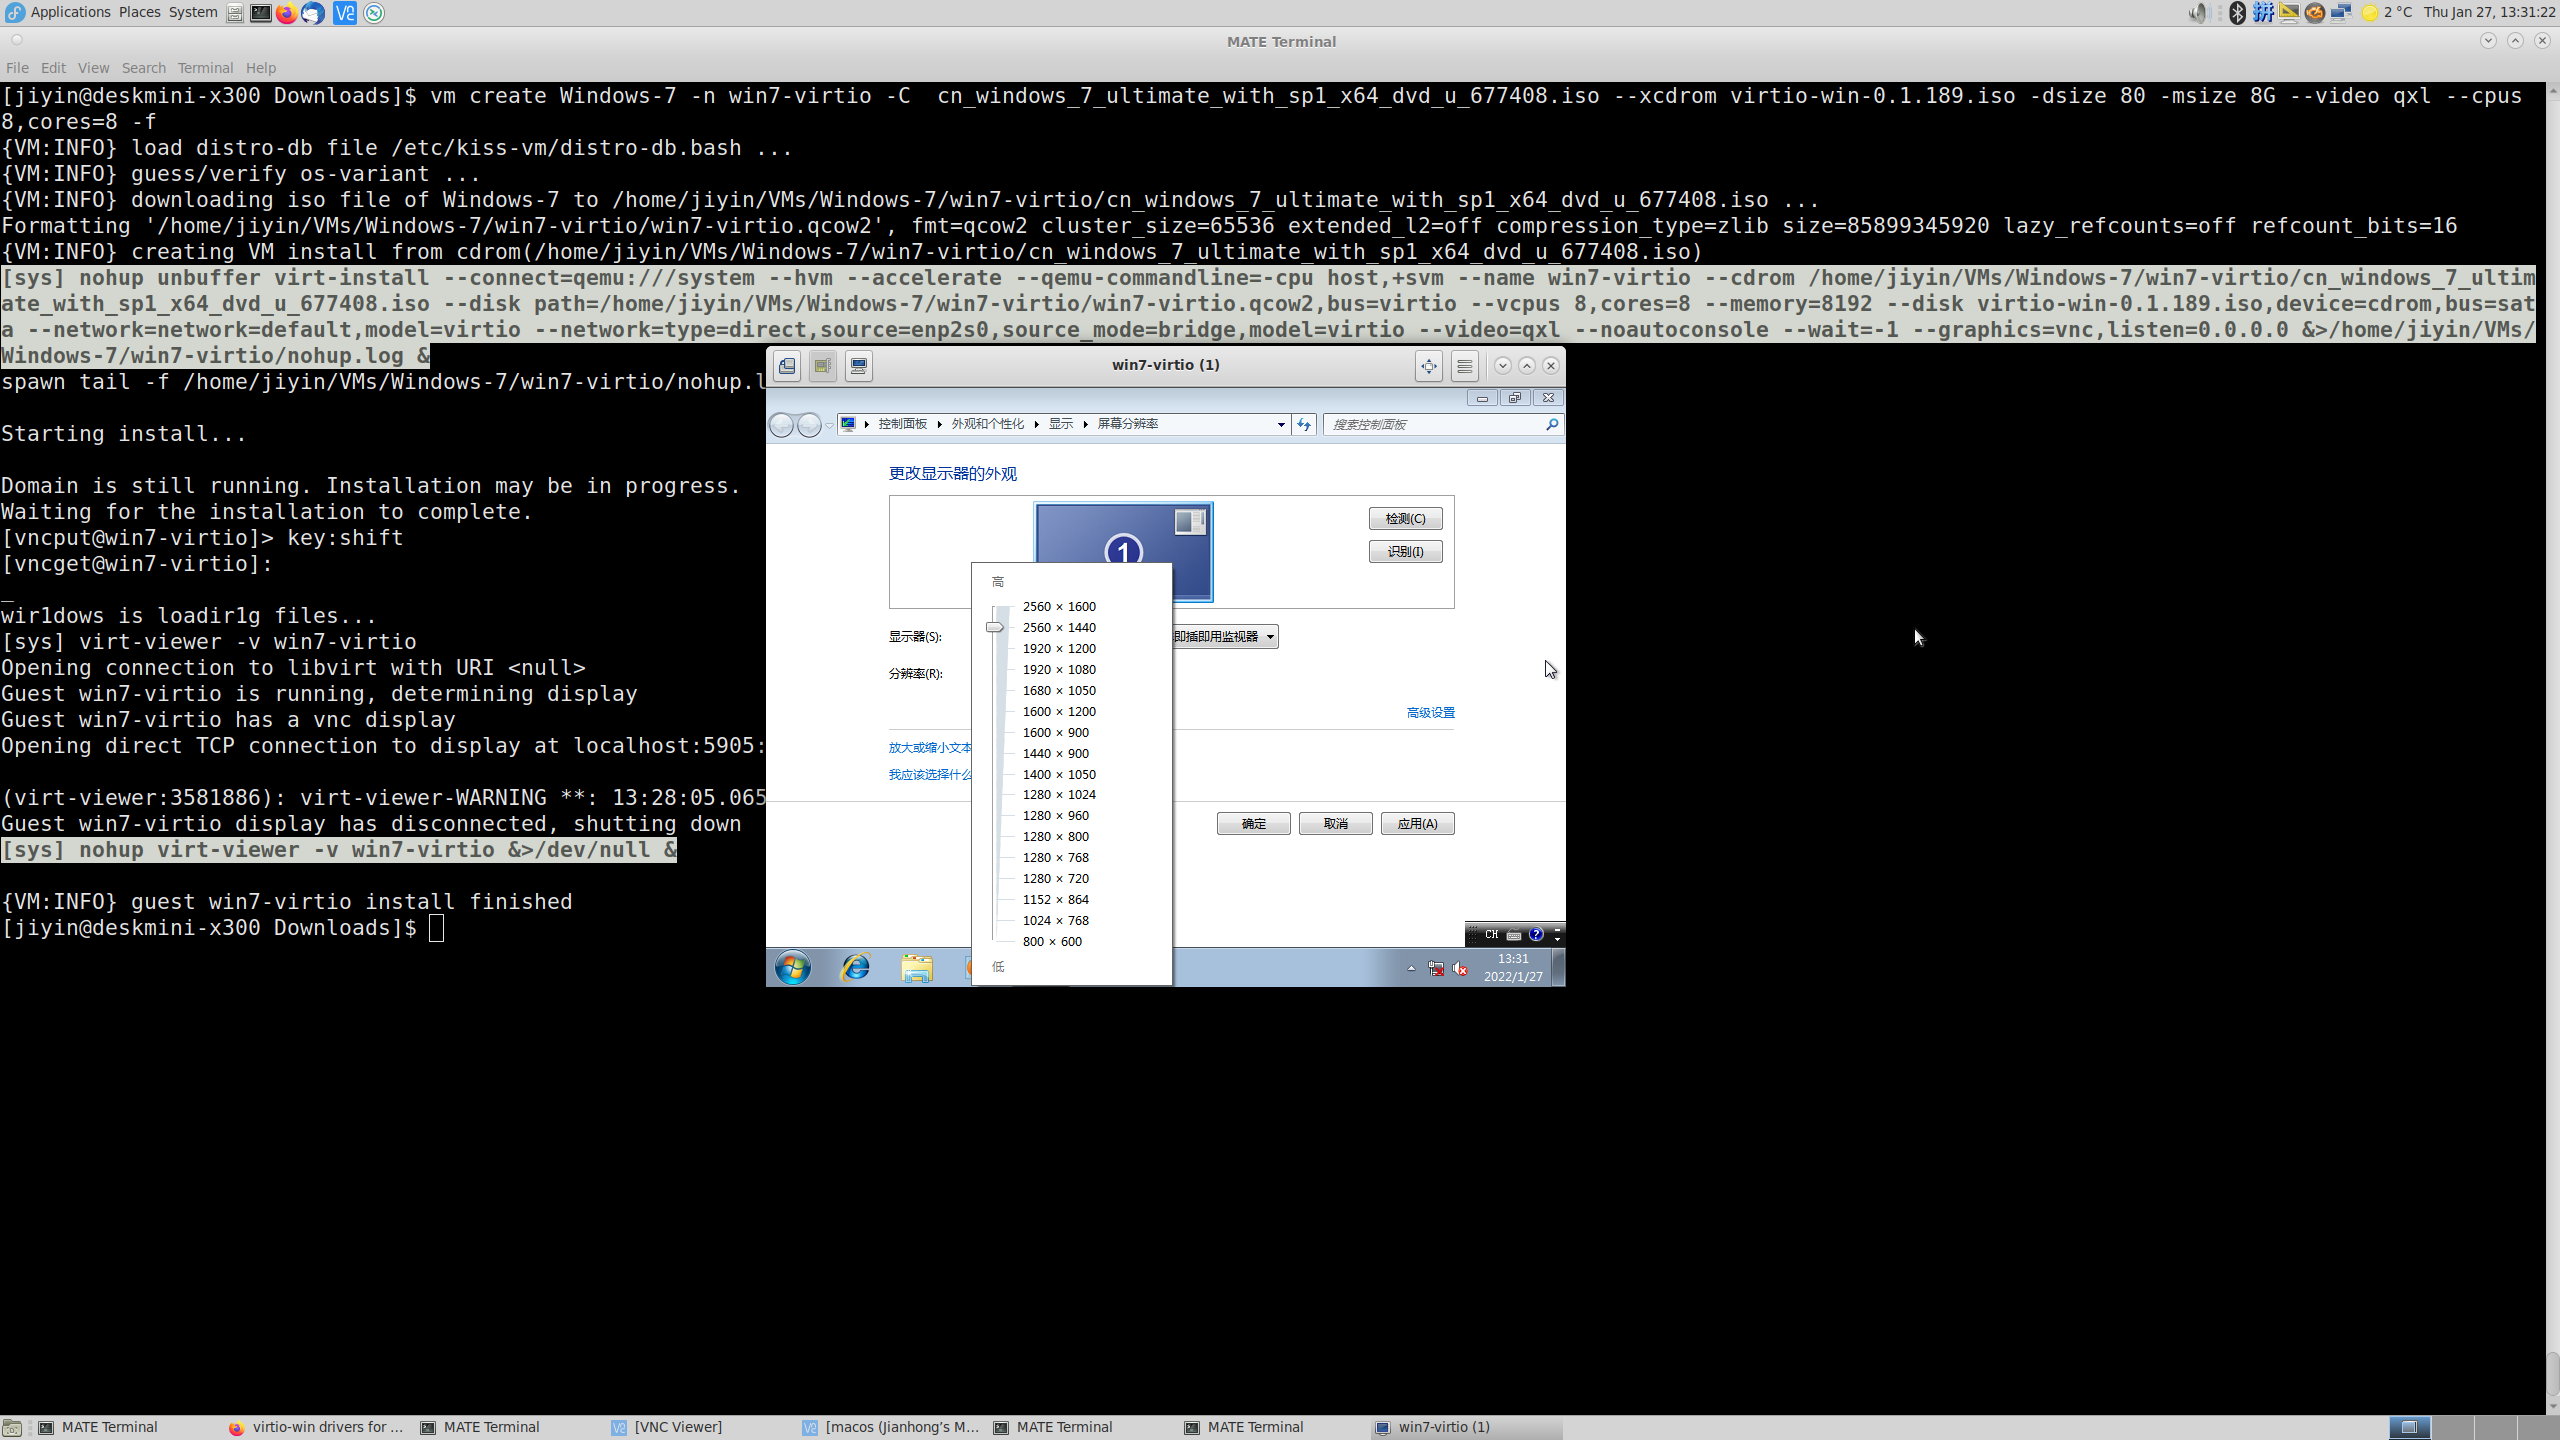Open Windows Explorer folder icon

point(916,968)
